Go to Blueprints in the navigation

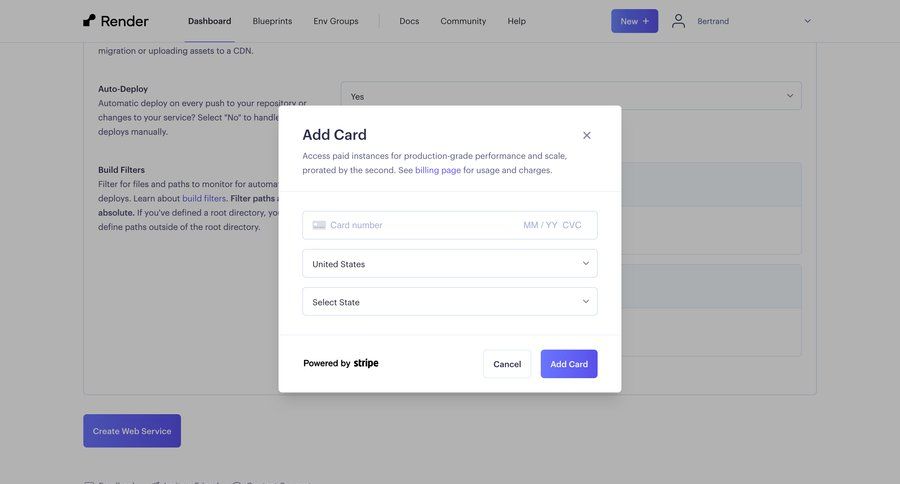272,21
